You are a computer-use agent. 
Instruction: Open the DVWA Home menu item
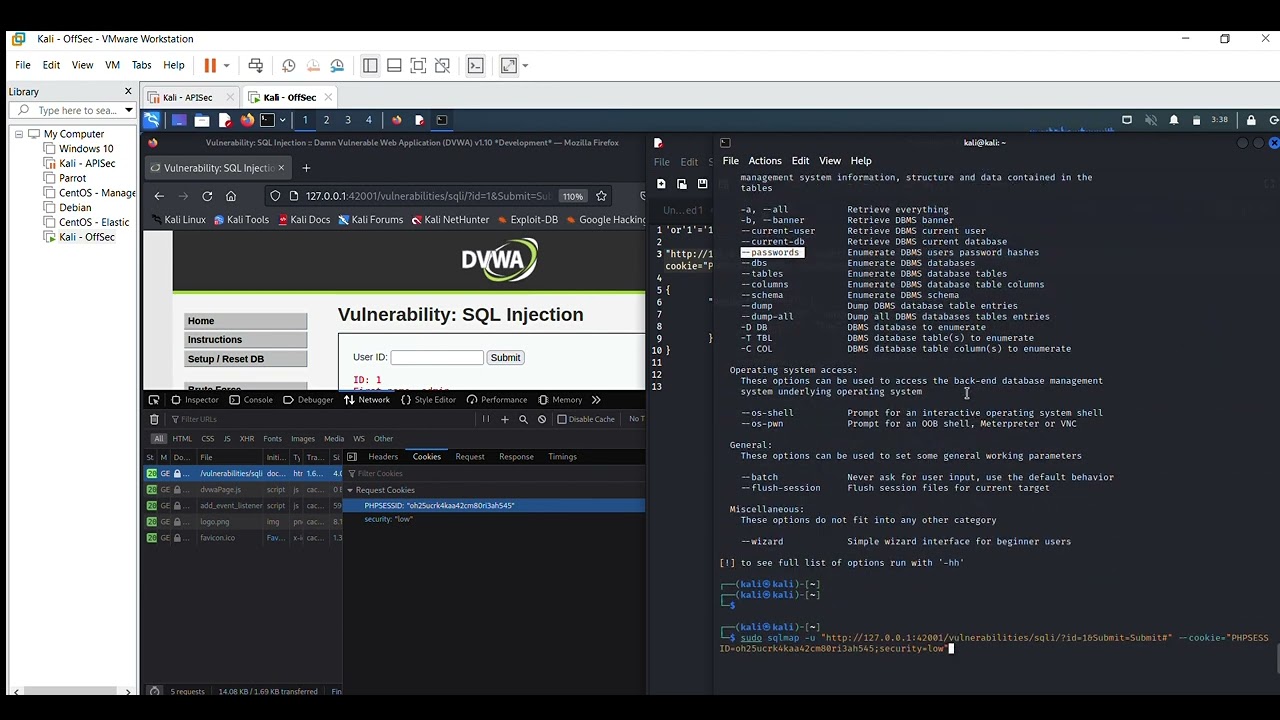point(245,321)
